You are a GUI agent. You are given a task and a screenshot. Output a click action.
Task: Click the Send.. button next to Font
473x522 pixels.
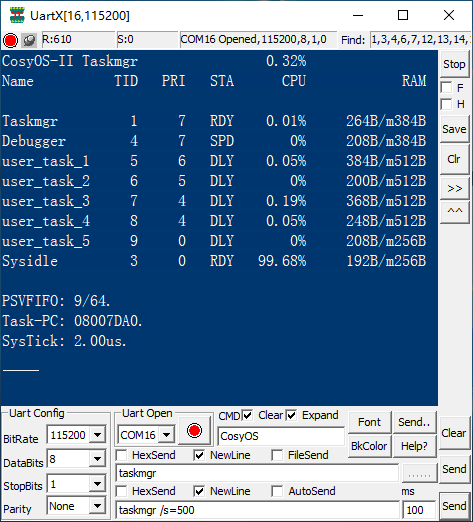click(415, 422)
